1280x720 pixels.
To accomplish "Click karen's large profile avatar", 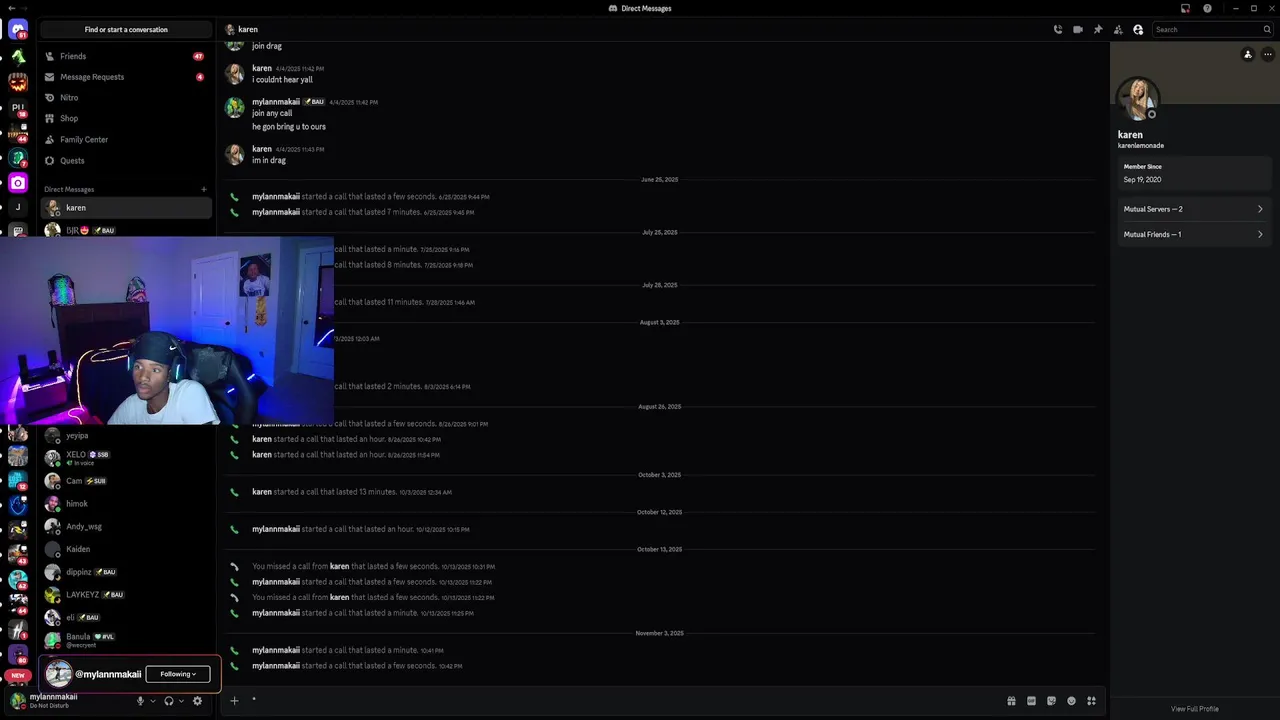I will pyautogui.click(x=1137, y=99).
